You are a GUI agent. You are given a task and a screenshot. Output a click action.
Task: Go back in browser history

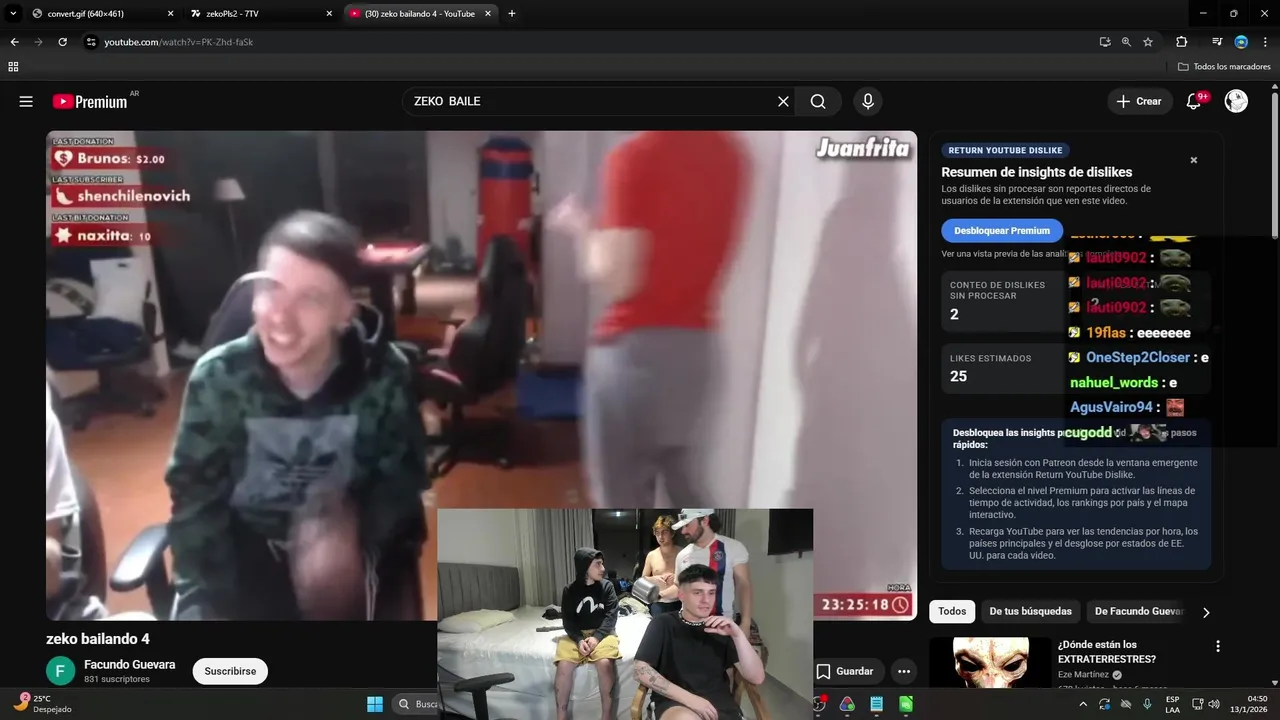point(14,42)
